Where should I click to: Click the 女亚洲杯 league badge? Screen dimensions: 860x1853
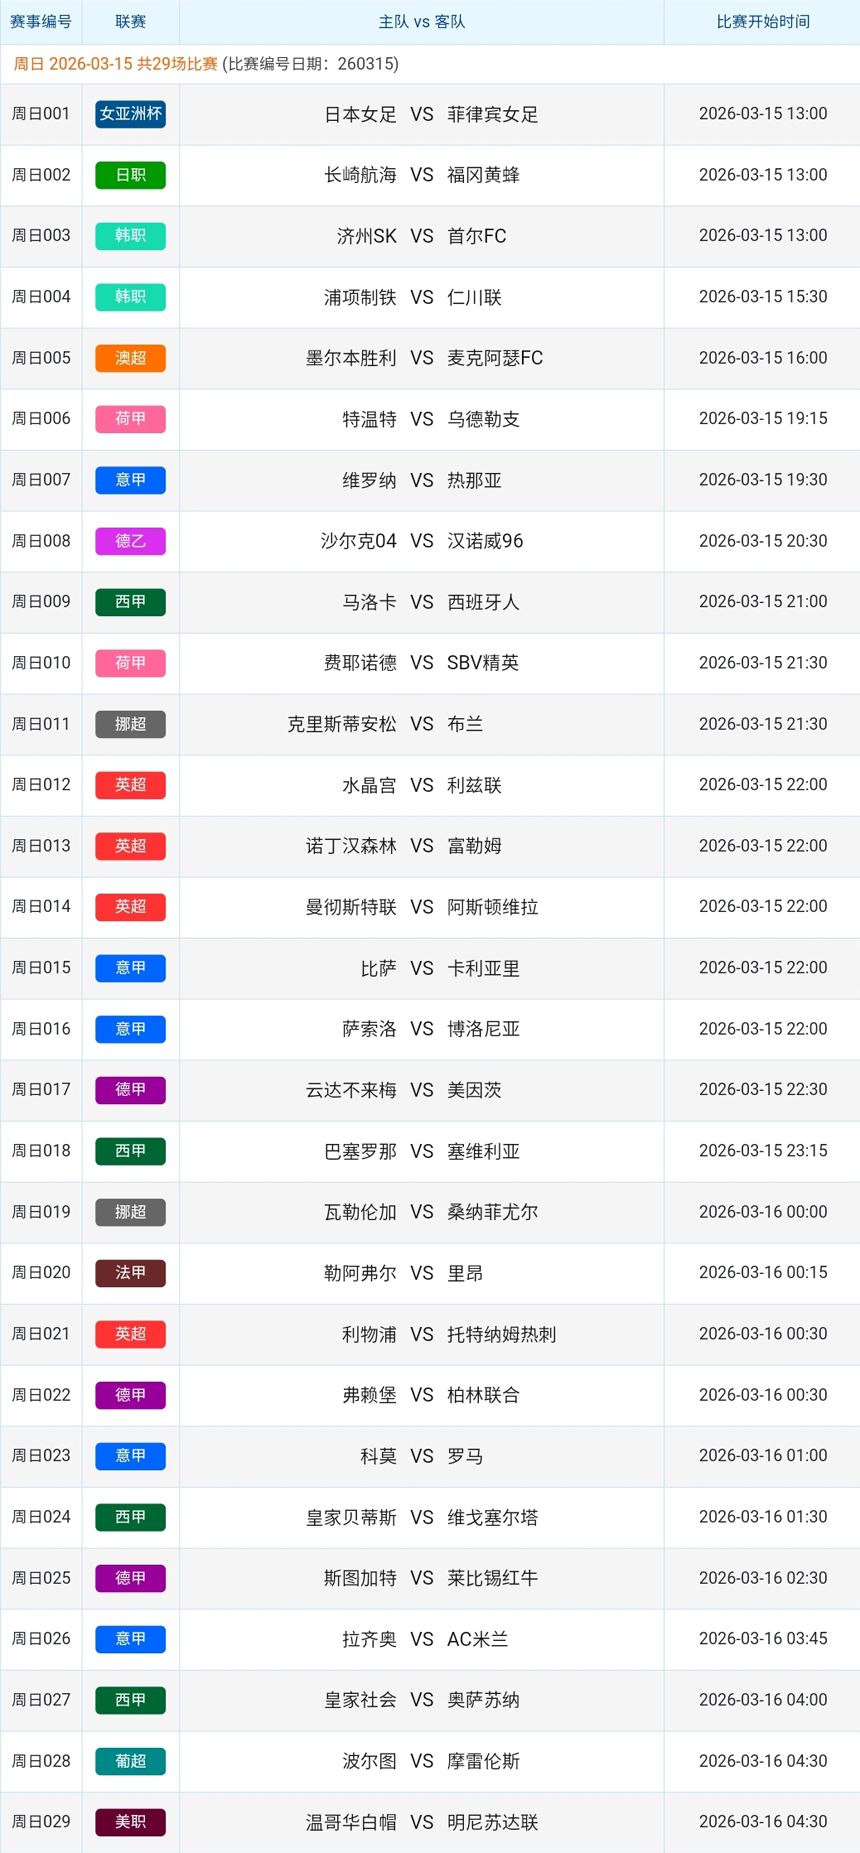pos(130,114)
